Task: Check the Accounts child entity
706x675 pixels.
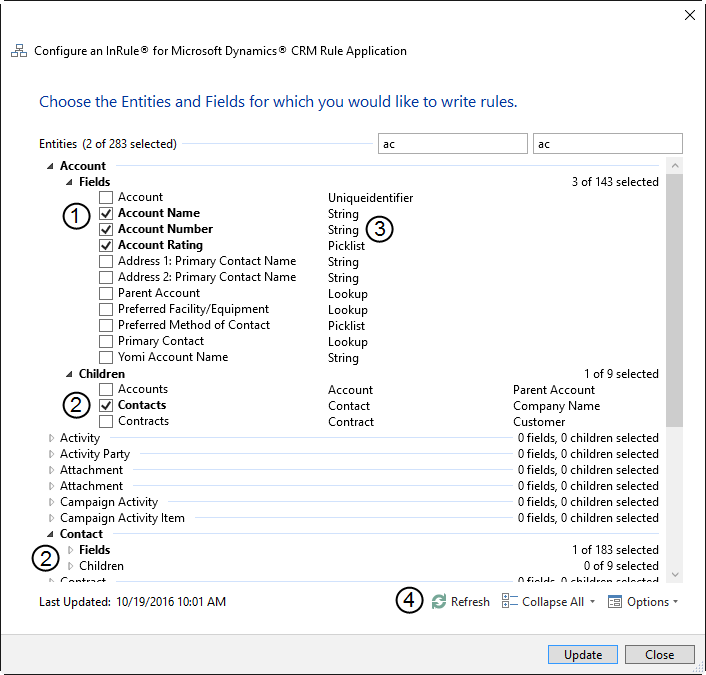Action: pyautogui.click(x=106, y=389)
